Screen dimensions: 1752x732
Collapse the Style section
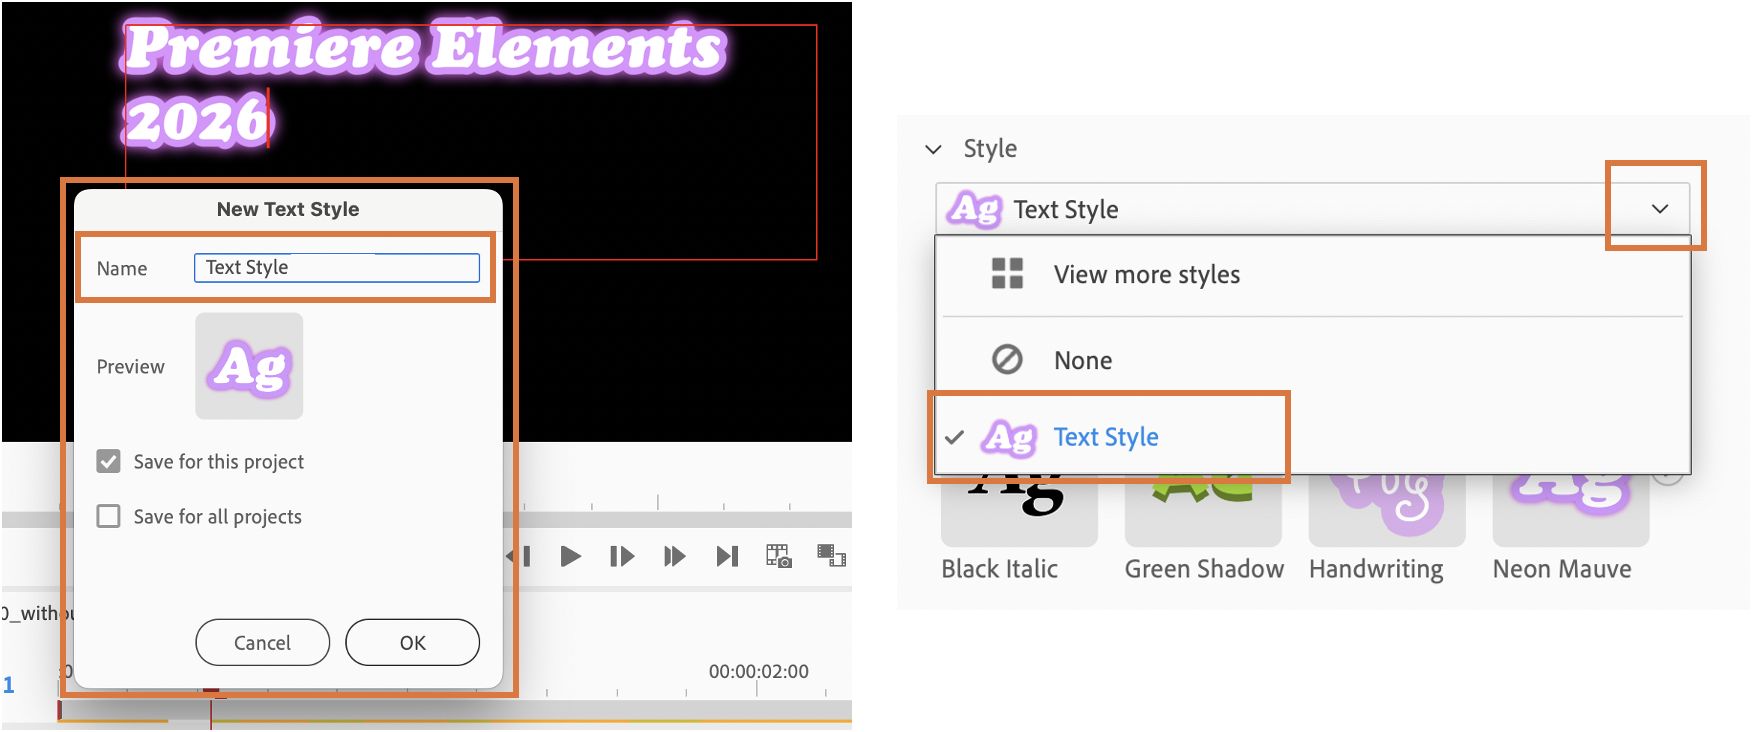pyautogui.click(x=934, y=149)
